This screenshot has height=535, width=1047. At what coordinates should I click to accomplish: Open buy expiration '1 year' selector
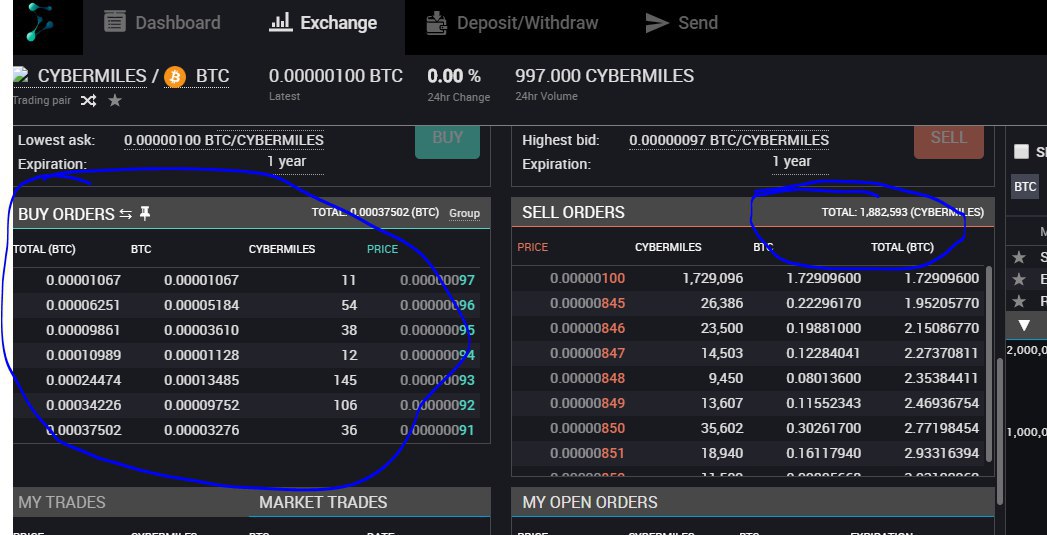coord(287,162)
